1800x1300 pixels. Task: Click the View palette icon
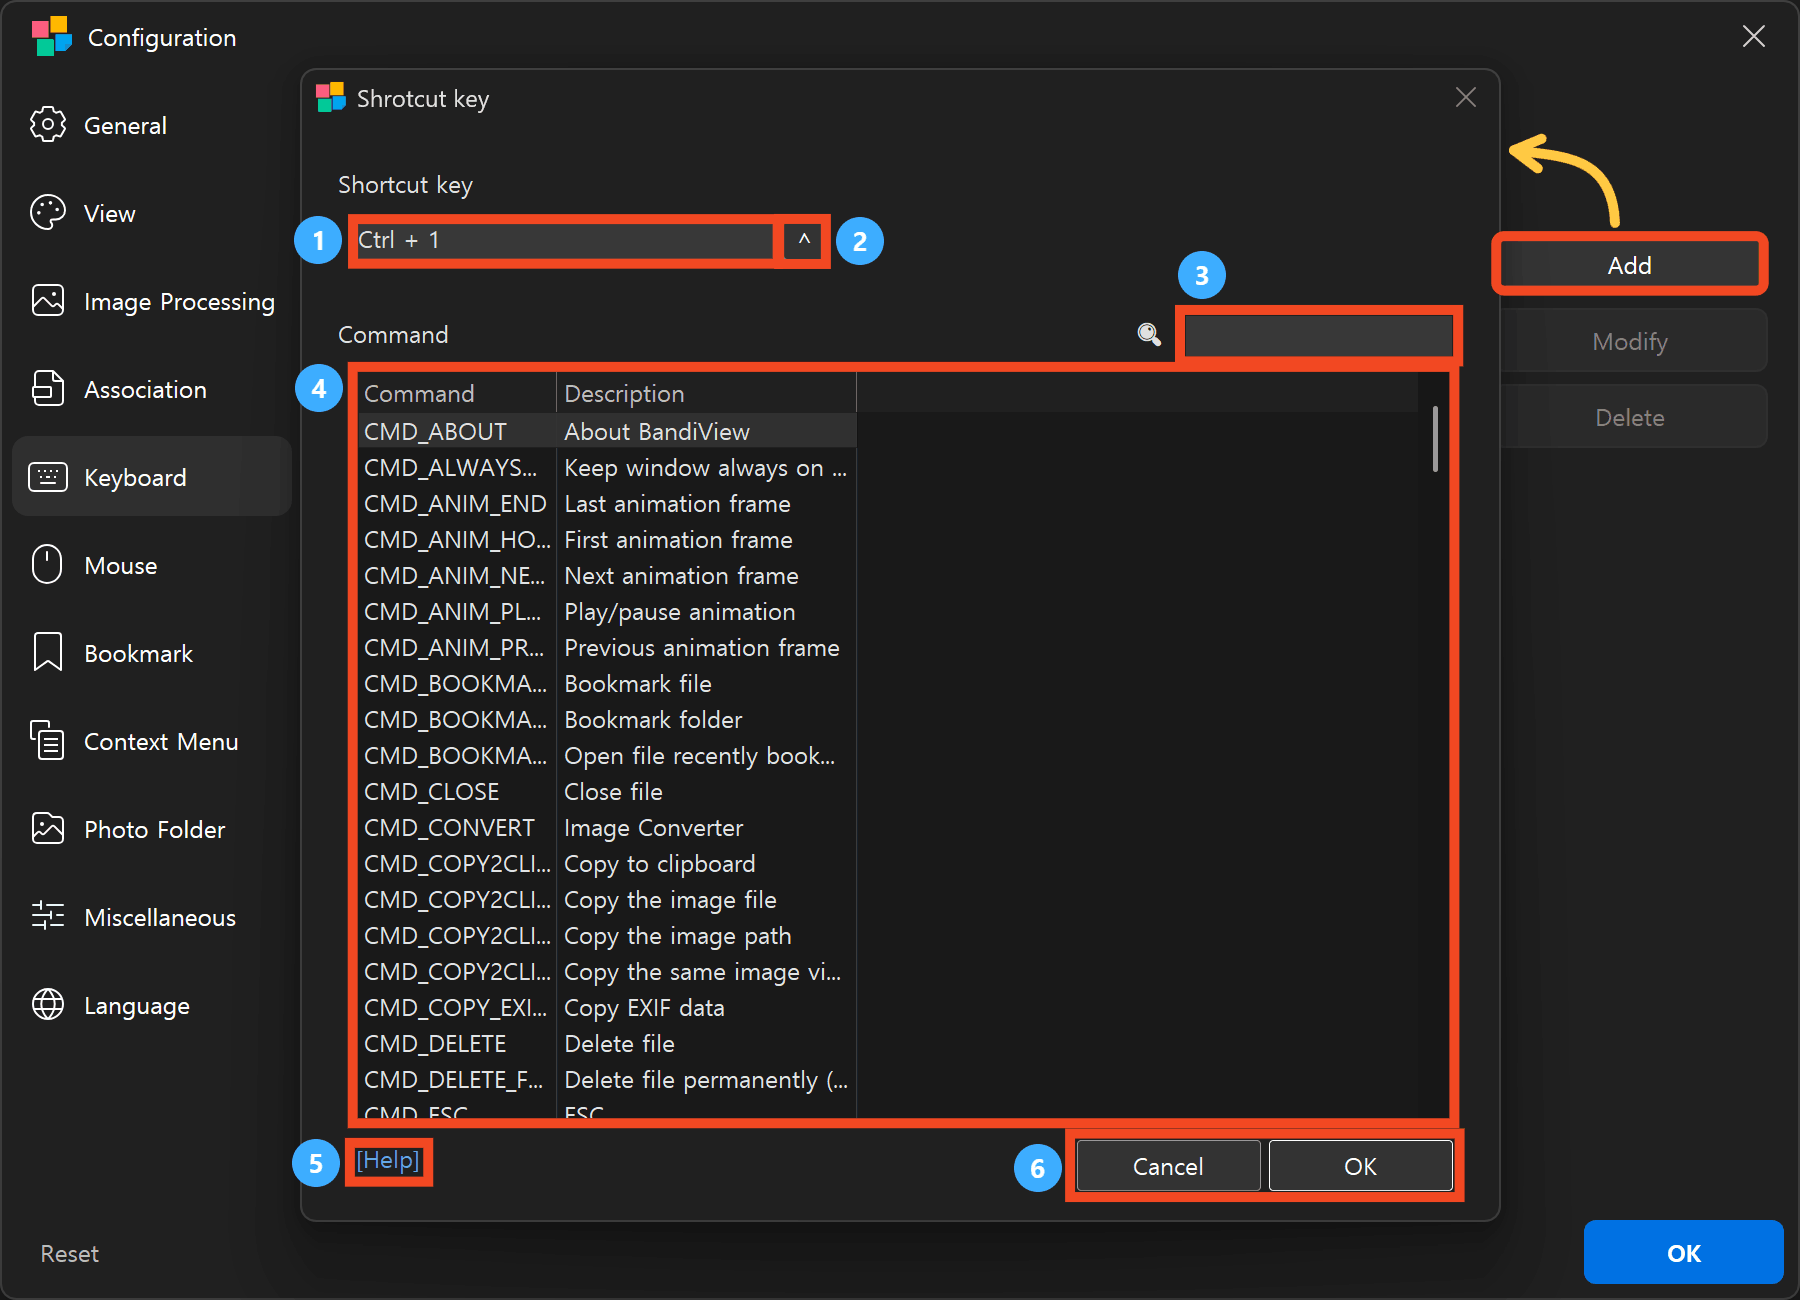point(48,213)
